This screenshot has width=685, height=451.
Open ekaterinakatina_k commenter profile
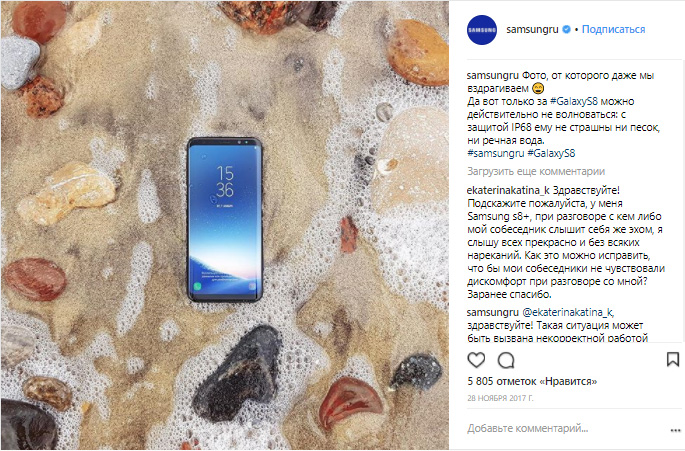(x=508, y=191)
